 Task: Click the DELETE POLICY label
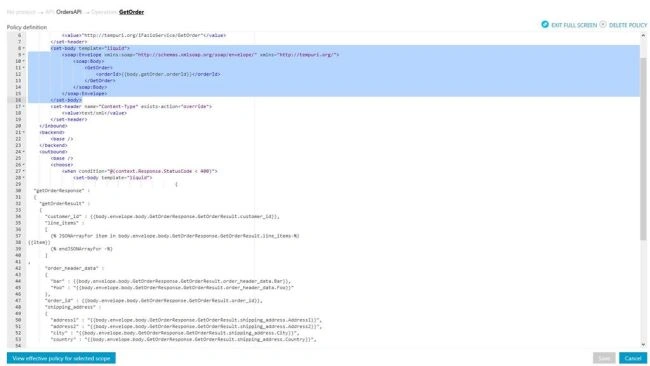(x=628, y=25)
